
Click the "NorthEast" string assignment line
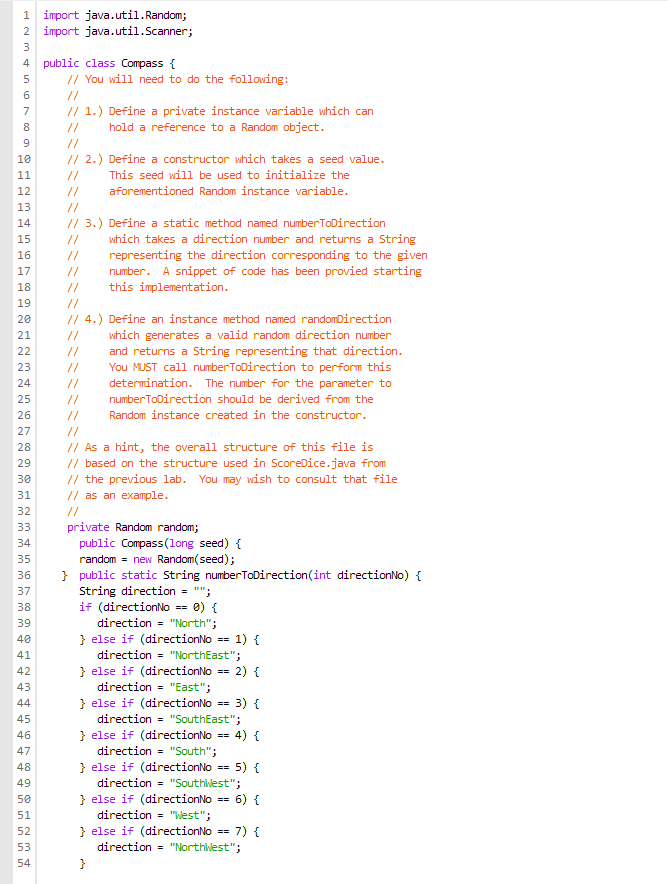(x=169, y=655)
